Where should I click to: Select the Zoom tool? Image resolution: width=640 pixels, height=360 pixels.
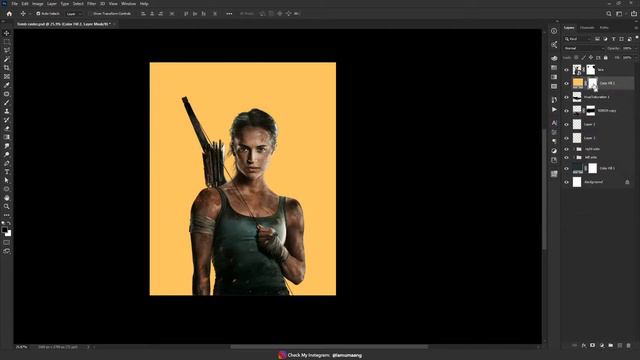7,207
